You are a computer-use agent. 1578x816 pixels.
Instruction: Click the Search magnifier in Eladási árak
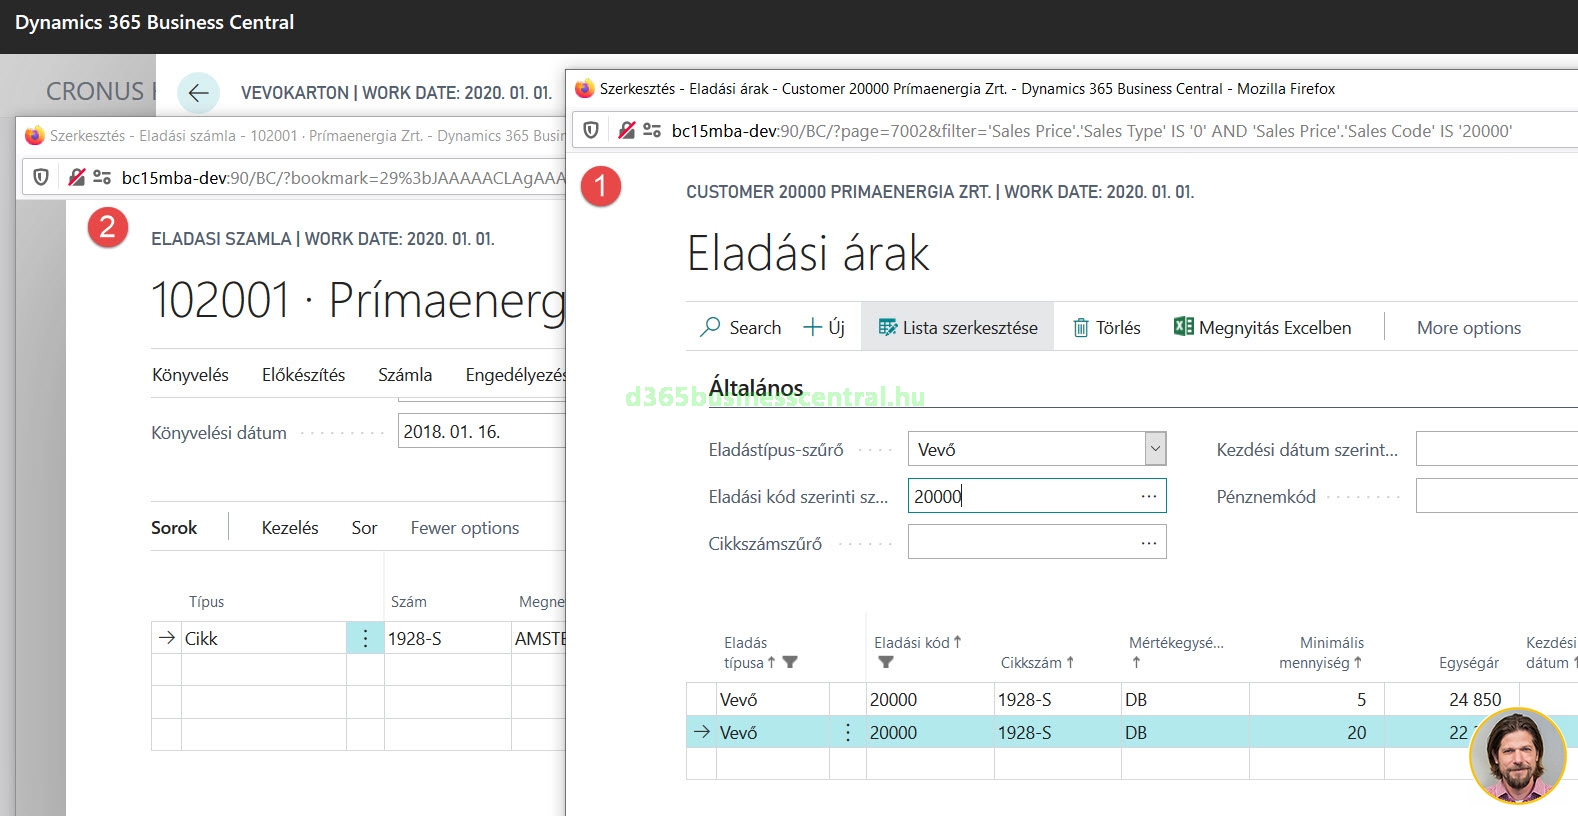pos(710,327)
